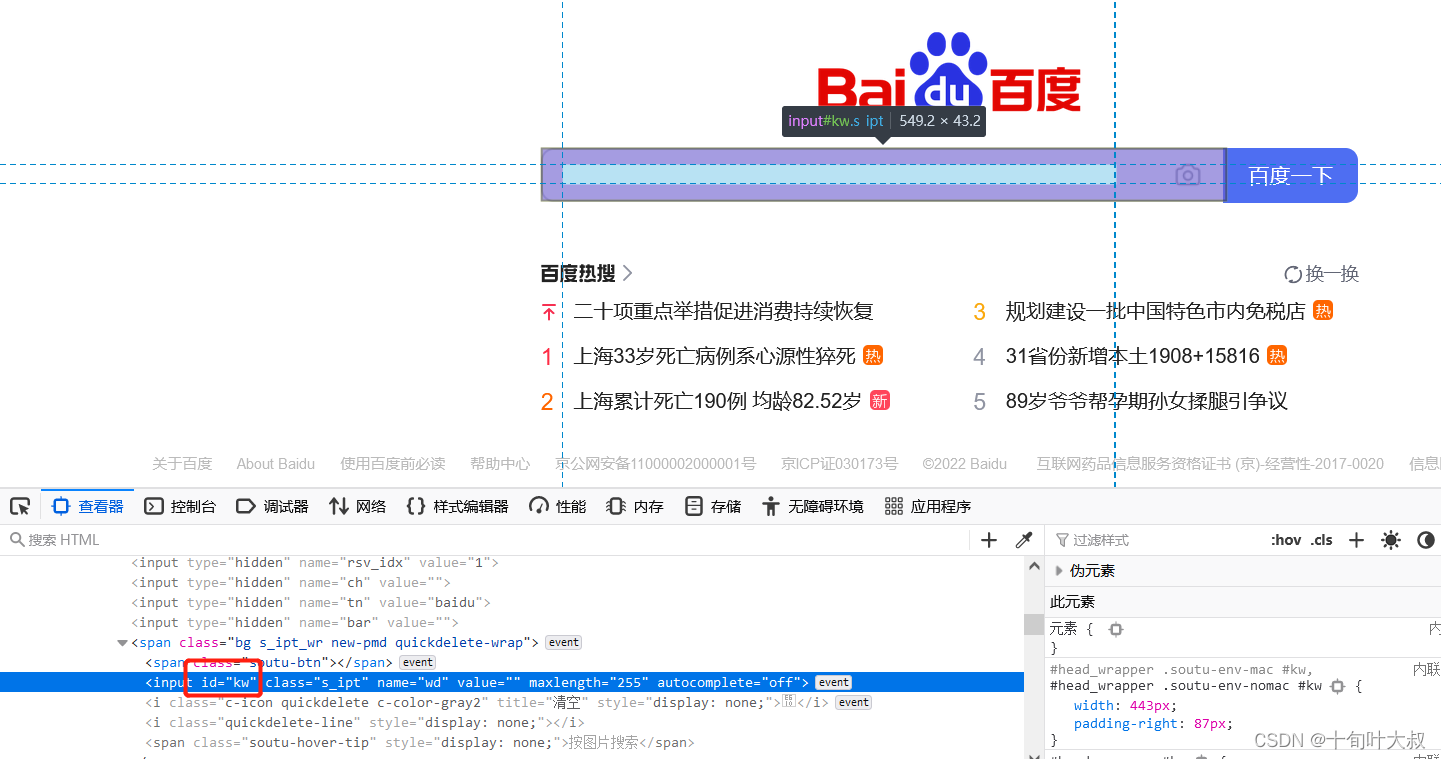Open the 关于百度 footer link

coord(182,463)
